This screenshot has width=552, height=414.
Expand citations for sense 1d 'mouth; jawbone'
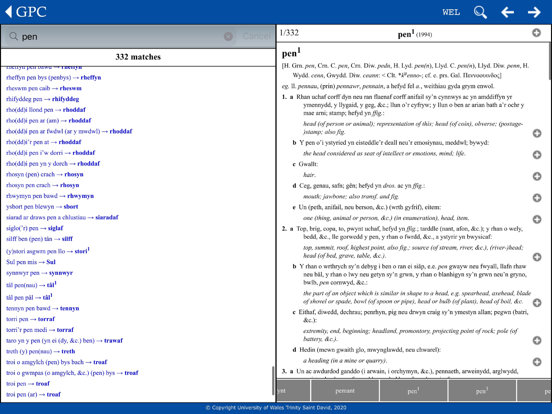tap(537, 197)
